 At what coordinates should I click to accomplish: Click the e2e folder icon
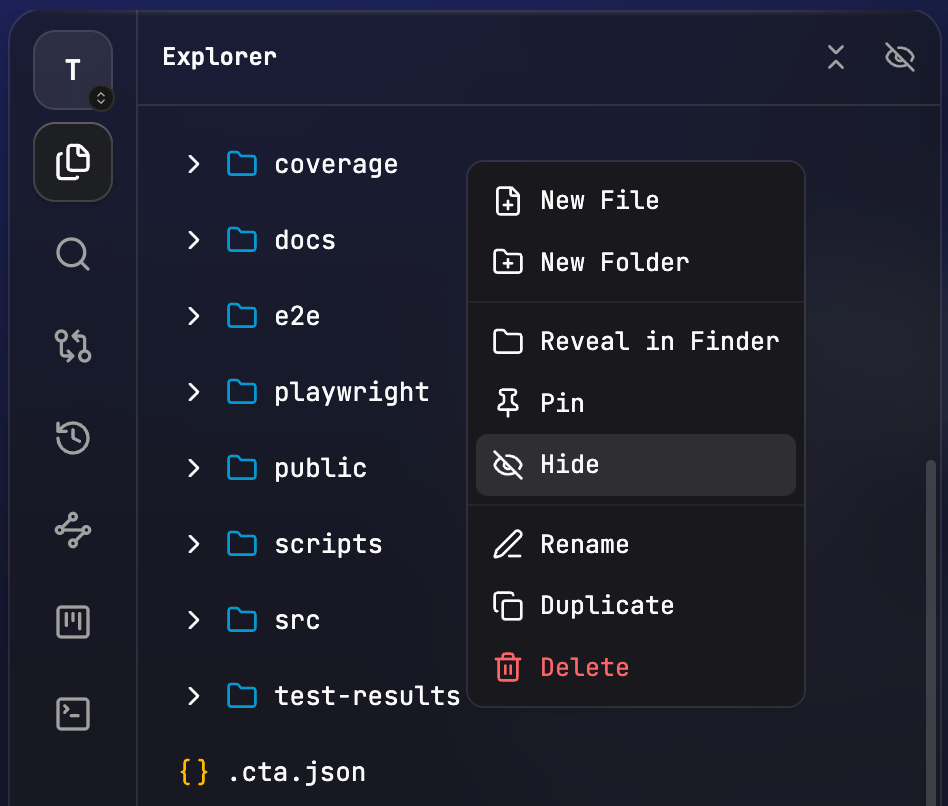coord(242,316)
